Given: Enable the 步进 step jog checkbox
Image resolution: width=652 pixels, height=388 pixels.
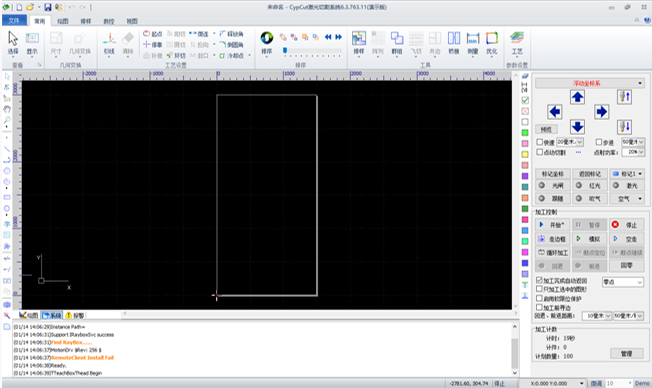Looking at the screenshot, I should coord(599,142).
